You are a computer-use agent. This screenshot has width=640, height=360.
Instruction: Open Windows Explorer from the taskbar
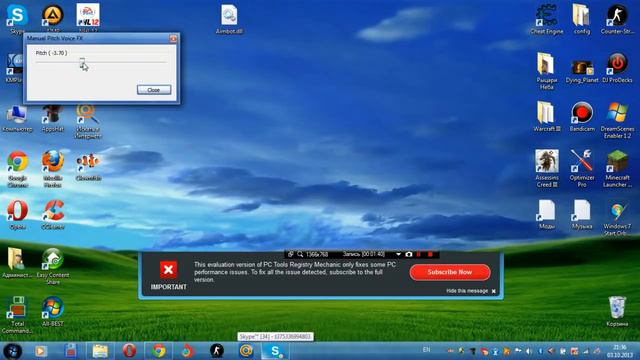point(100,351)
